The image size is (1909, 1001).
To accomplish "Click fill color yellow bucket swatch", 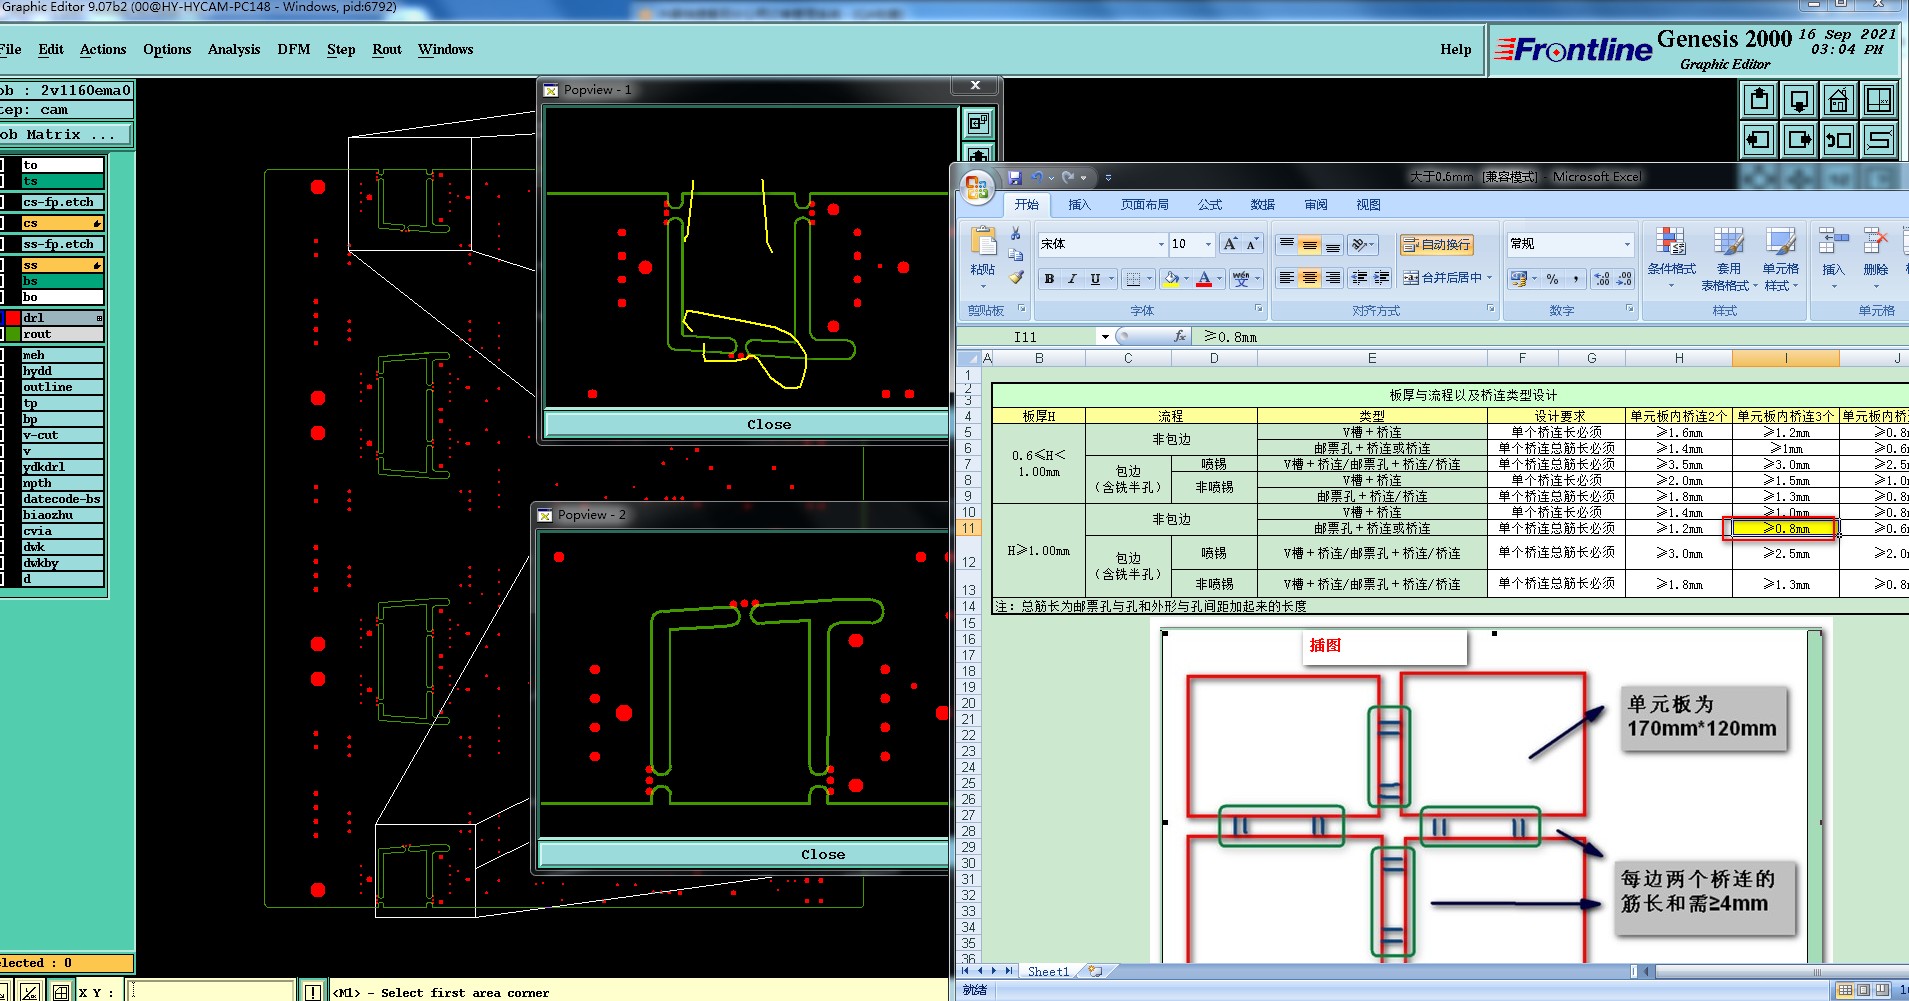I will tap(1172, 279).
